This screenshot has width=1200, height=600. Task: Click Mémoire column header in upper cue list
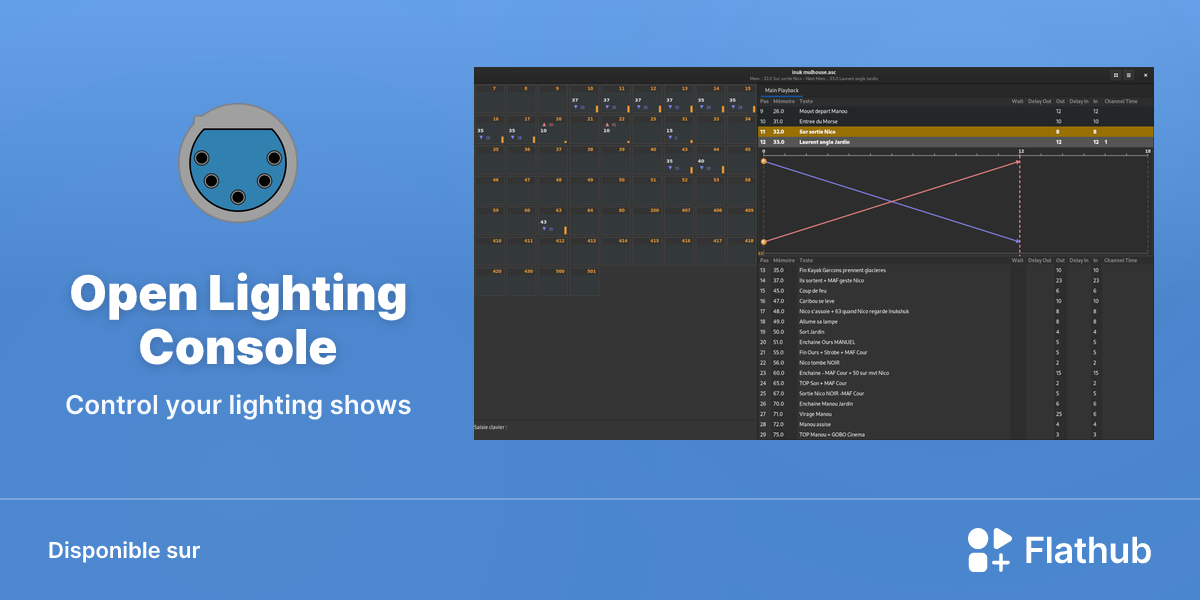pyautogui.click(x=784, y=101)
